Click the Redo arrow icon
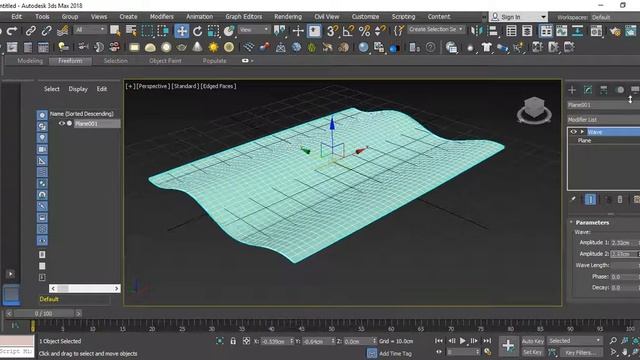The height and width of the screenshot is (360, 640). [x=12, y=31]
